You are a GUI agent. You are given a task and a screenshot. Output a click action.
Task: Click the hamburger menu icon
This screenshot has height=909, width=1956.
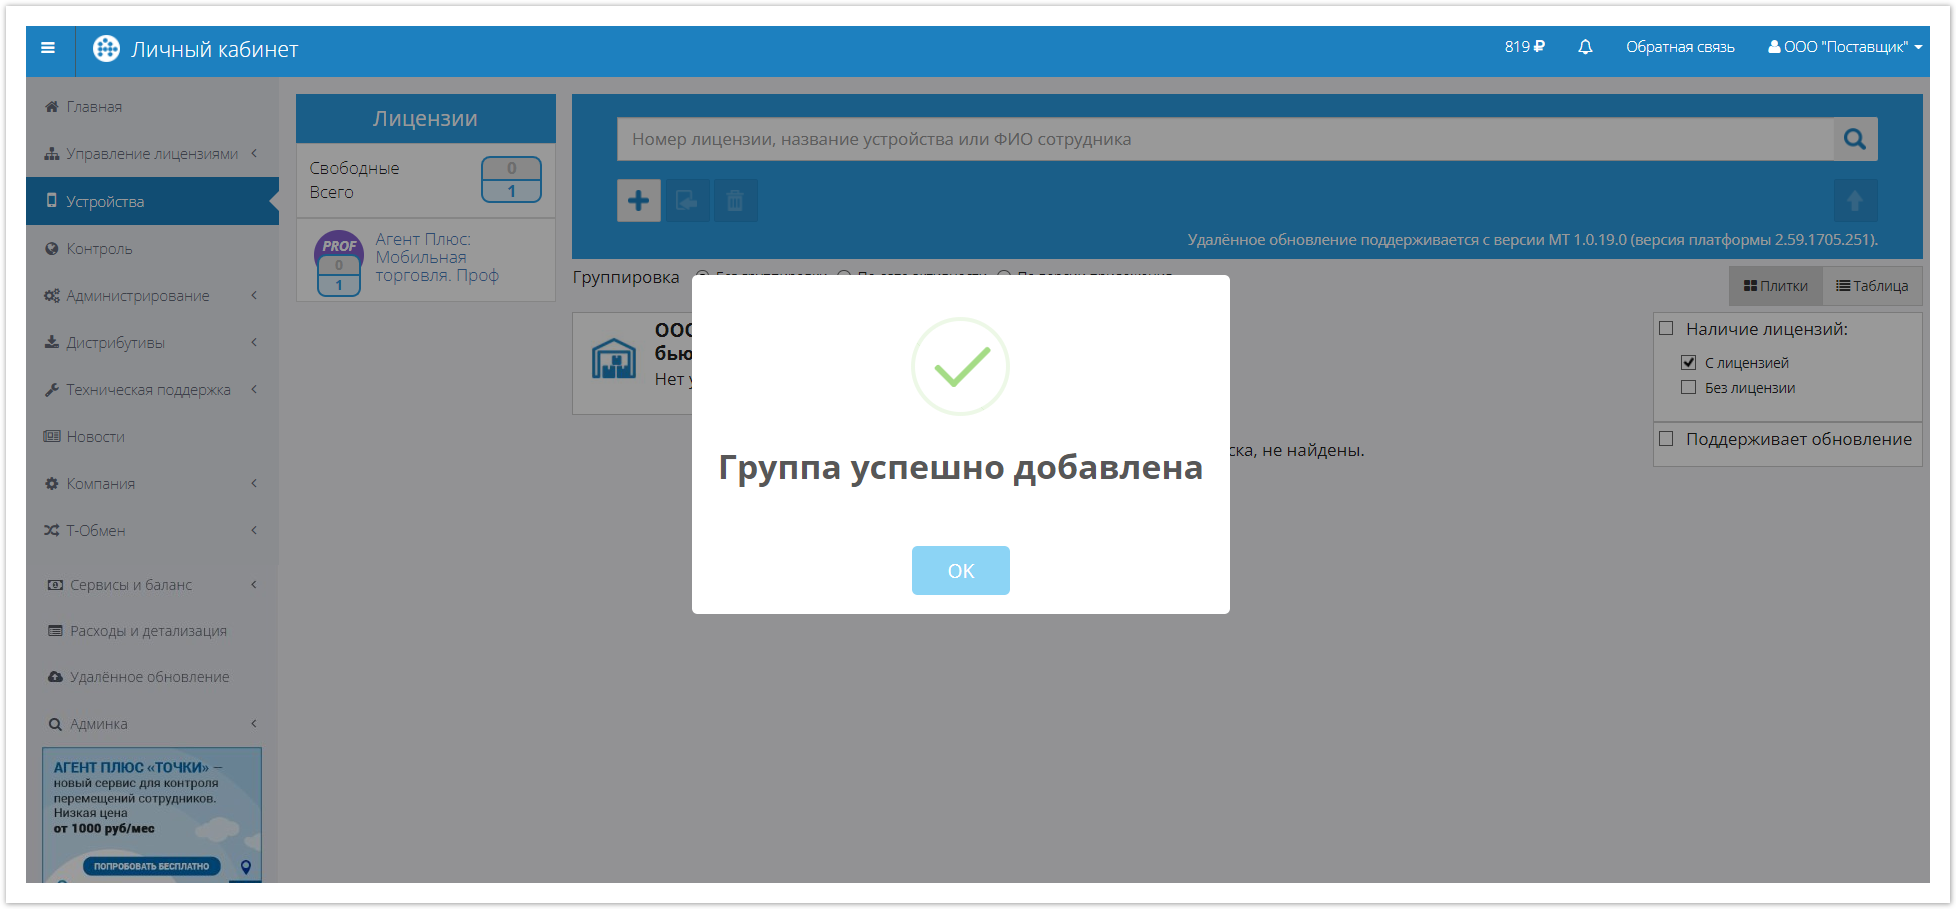[x=48, y=48]
